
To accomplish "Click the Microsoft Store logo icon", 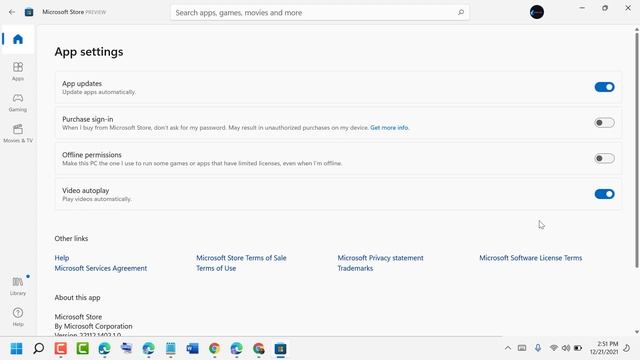I will (29, 12).
